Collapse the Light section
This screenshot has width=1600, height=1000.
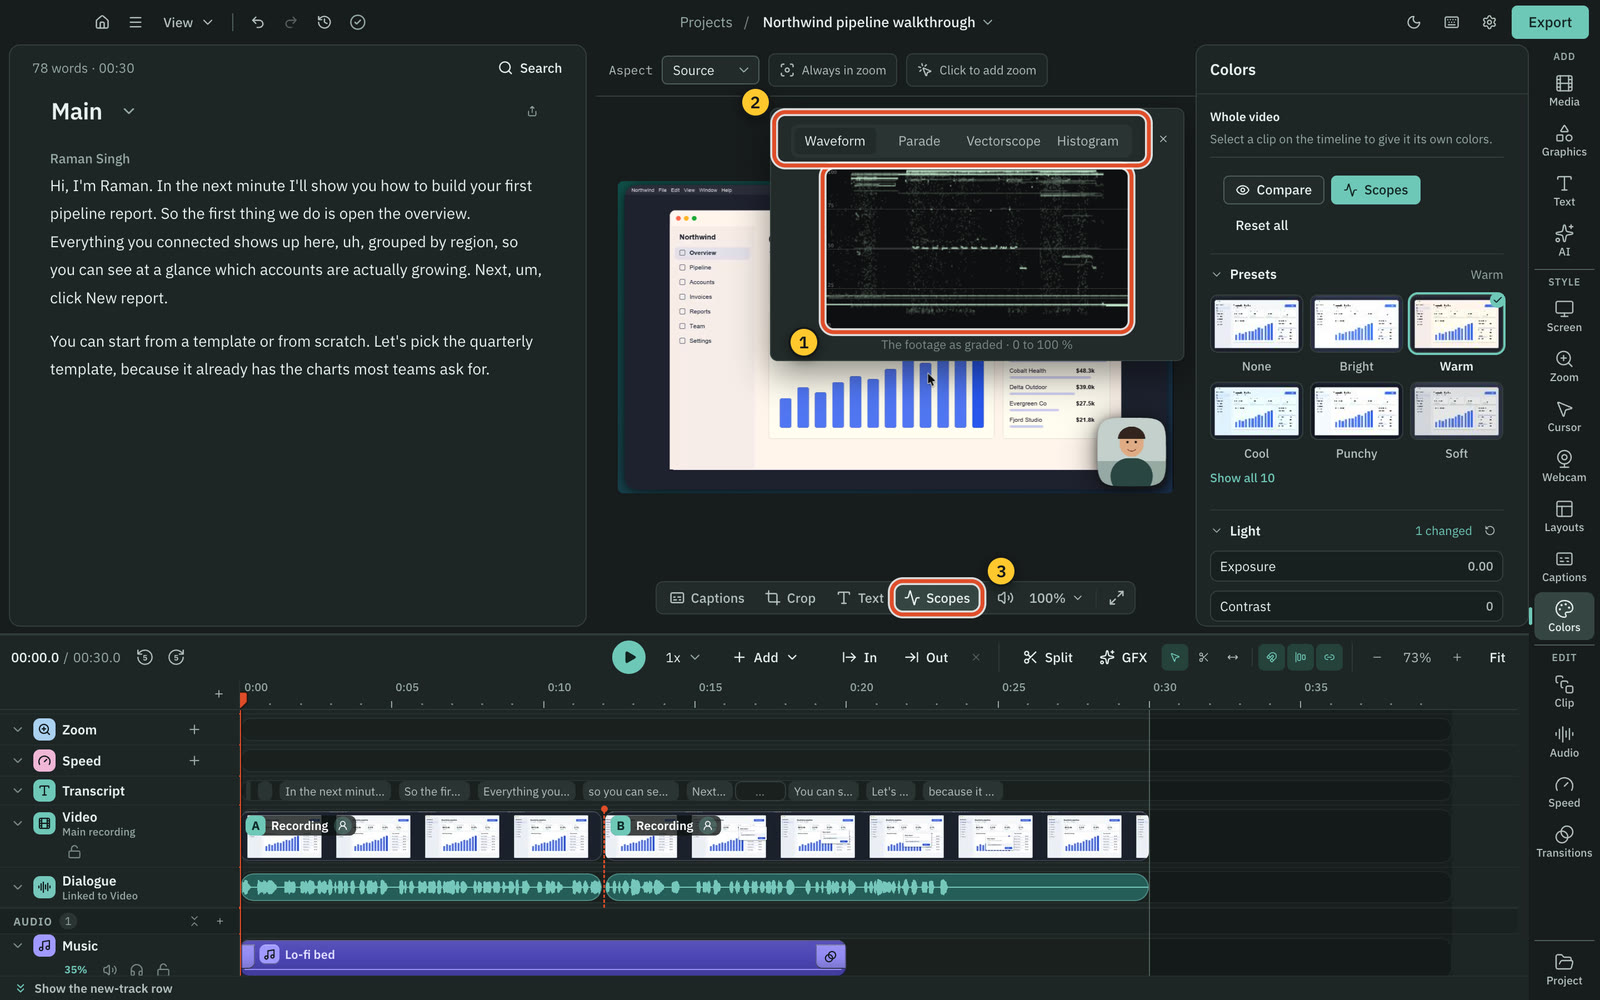[x=1217, y=531]
